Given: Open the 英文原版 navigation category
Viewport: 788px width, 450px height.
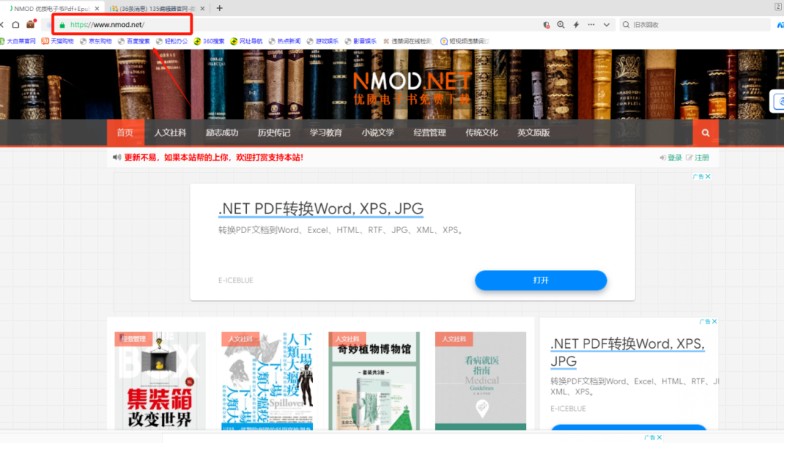Looking at the screenshot, I should (533, 133).
